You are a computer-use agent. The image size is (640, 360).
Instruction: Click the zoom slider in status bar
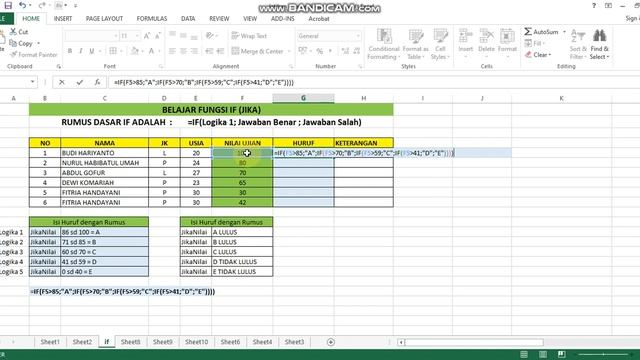604,355
